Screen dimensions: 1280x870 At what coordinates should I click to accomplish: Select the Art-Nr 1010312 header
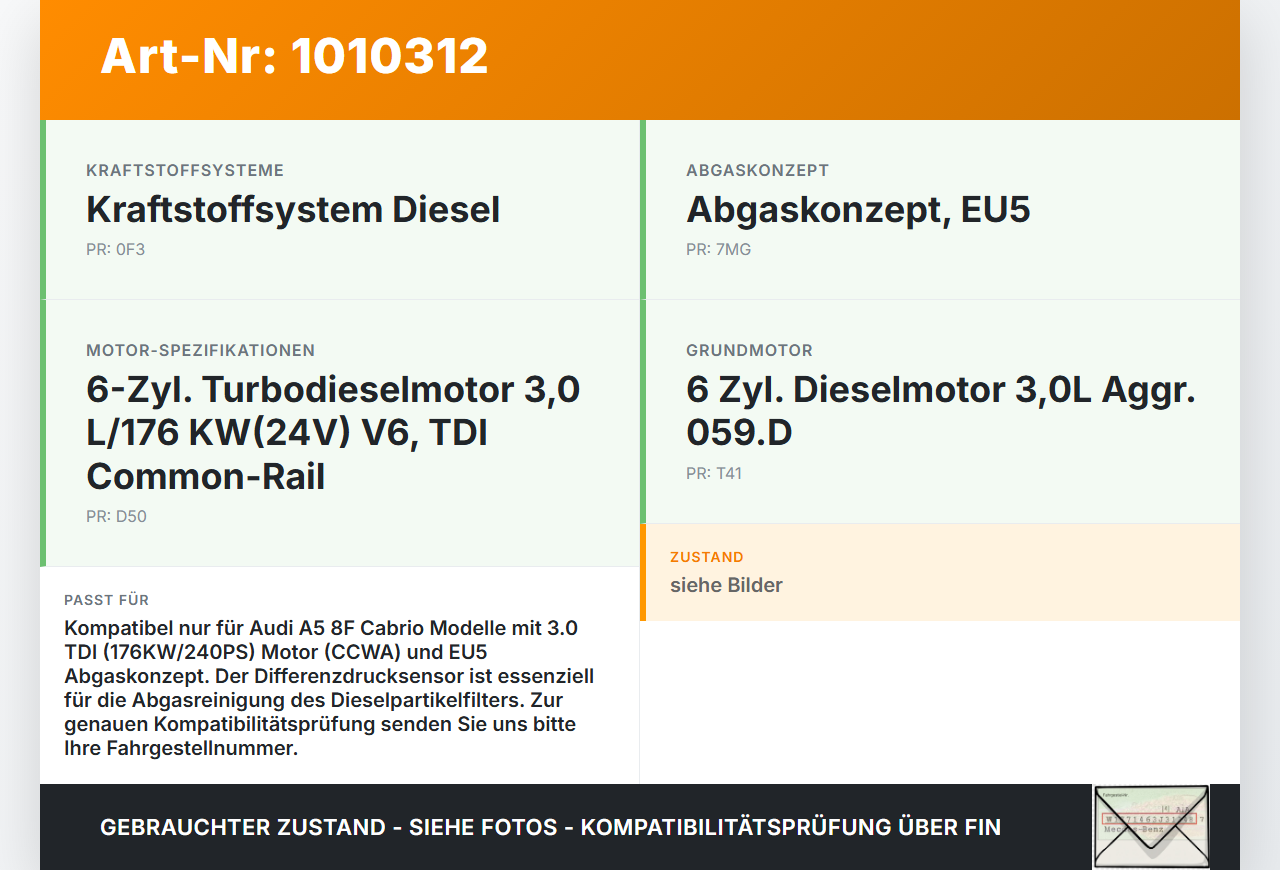tap(292, 57)
